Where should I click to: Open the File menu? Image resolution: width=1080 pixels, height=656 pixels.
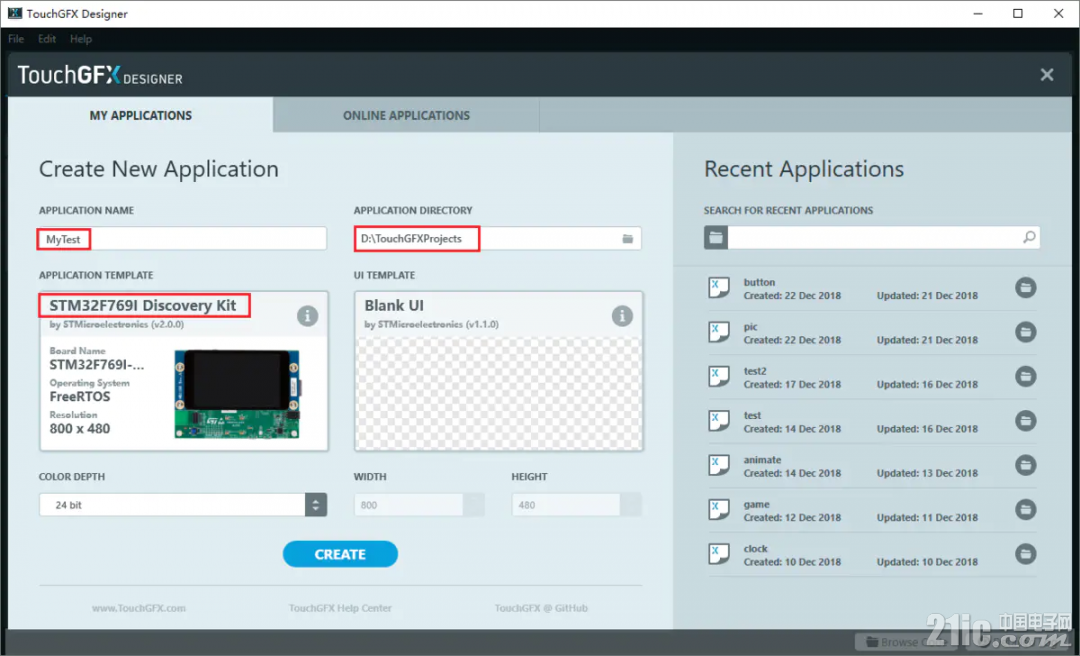[x=16, y=39]
